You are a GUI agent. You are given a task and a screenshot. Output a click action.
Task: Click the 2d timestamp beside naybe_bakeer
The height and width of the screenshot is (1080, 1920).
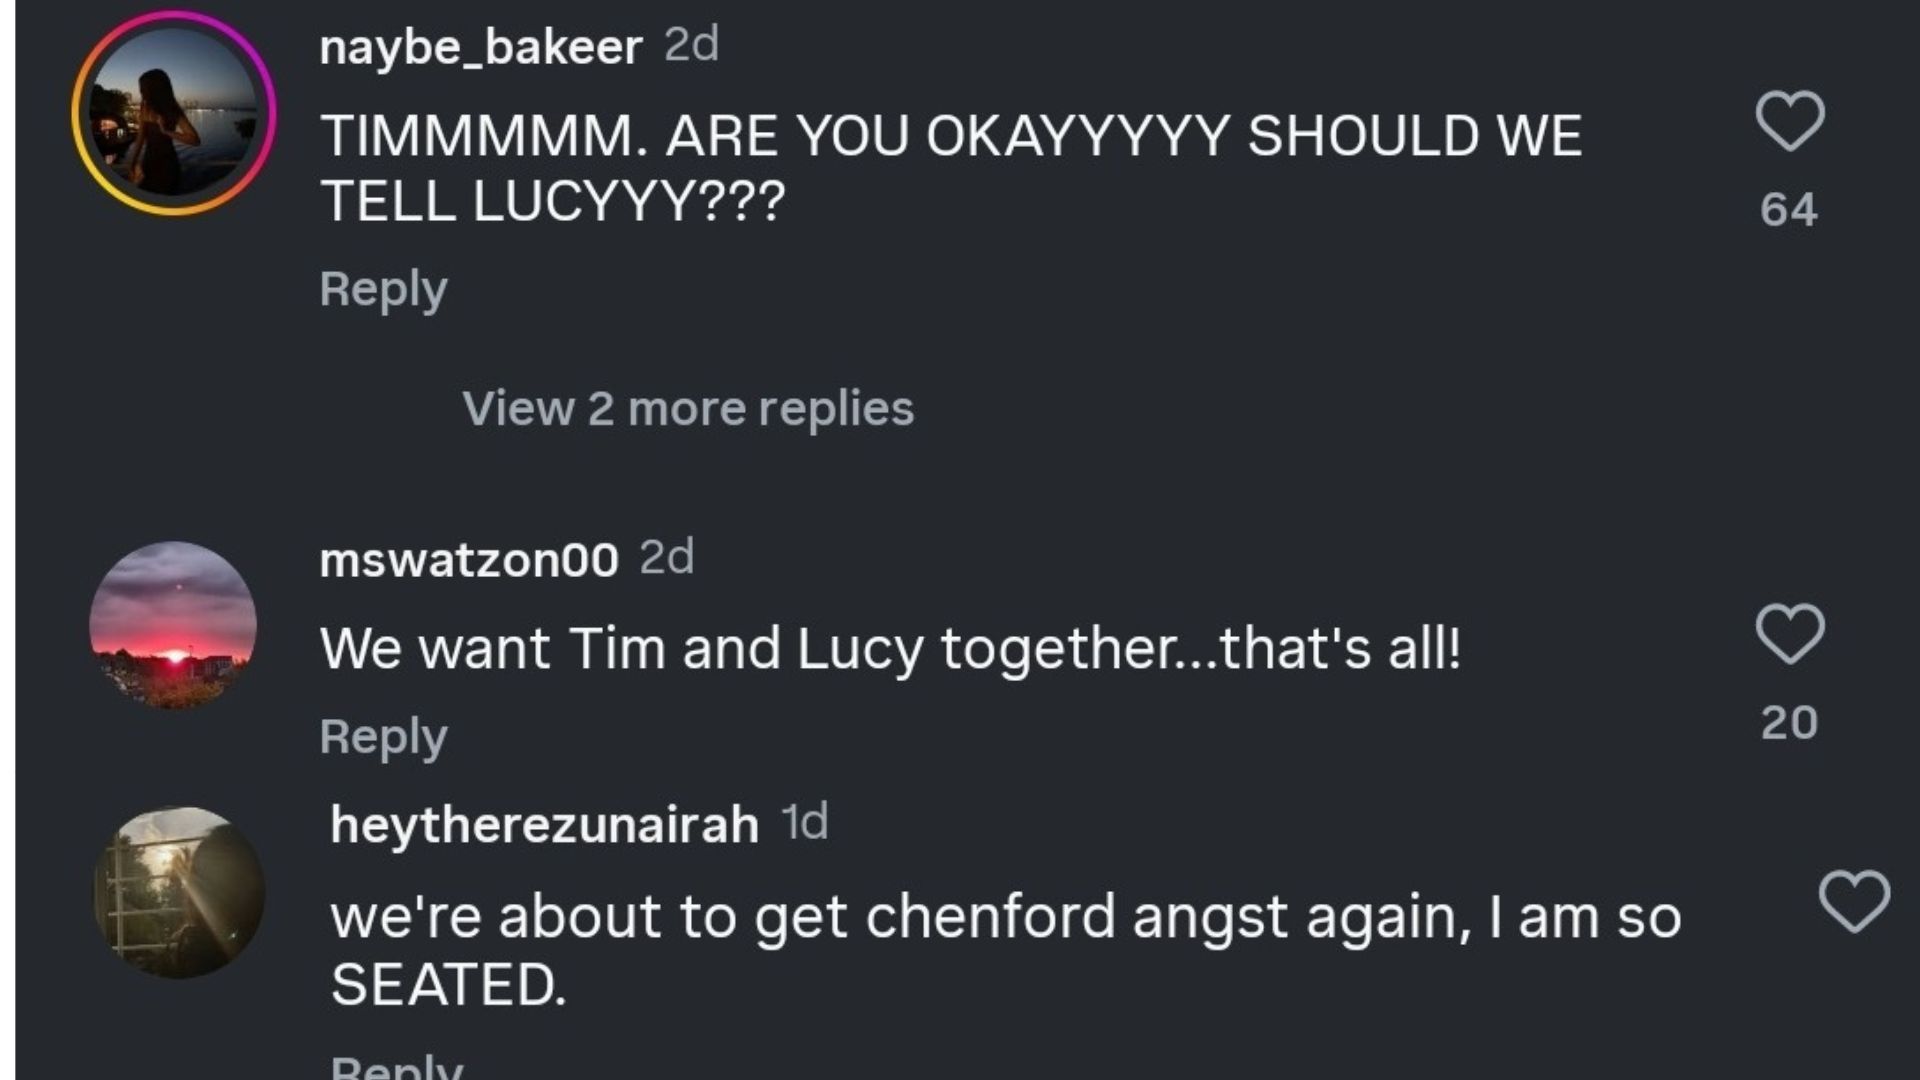coord(692,44)
